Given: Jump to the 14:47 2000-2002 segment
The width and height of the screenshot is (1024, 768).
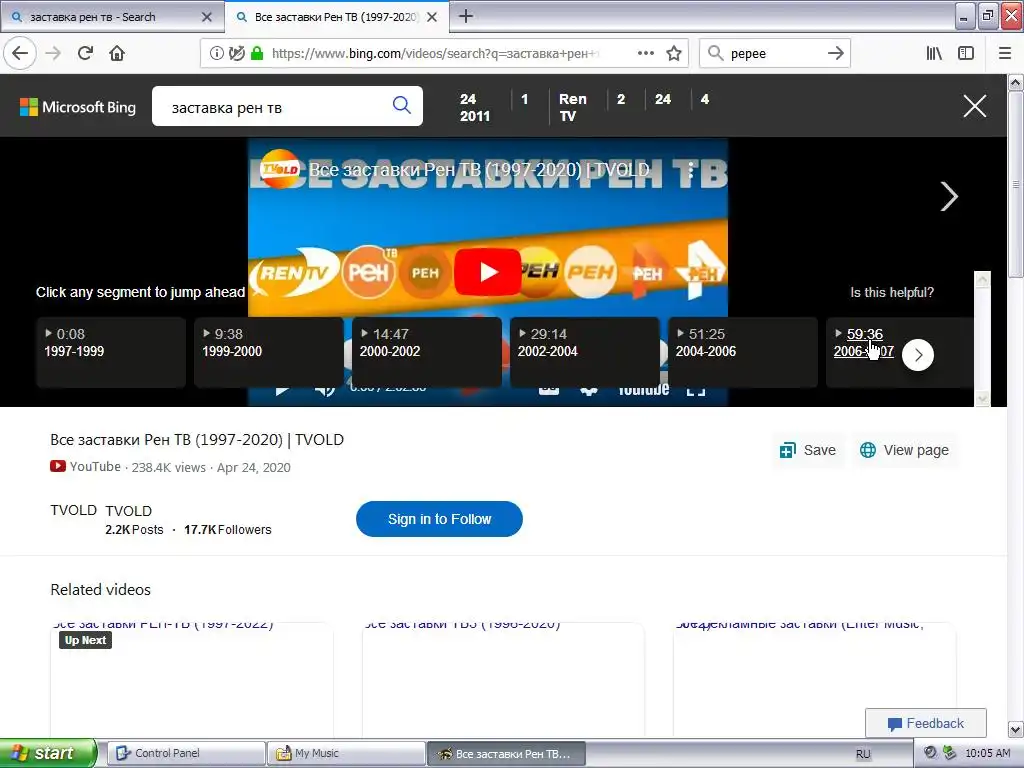Looking at the screenshot, I should (x=426, y=352).
